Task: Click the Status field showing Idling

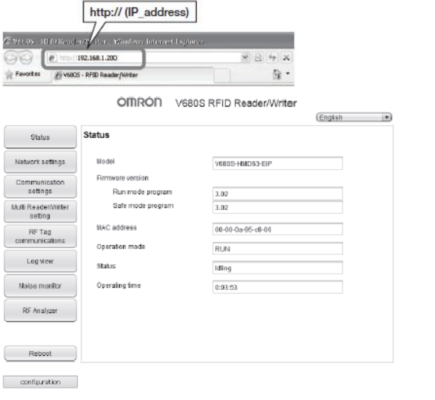Action: point(277,268)
